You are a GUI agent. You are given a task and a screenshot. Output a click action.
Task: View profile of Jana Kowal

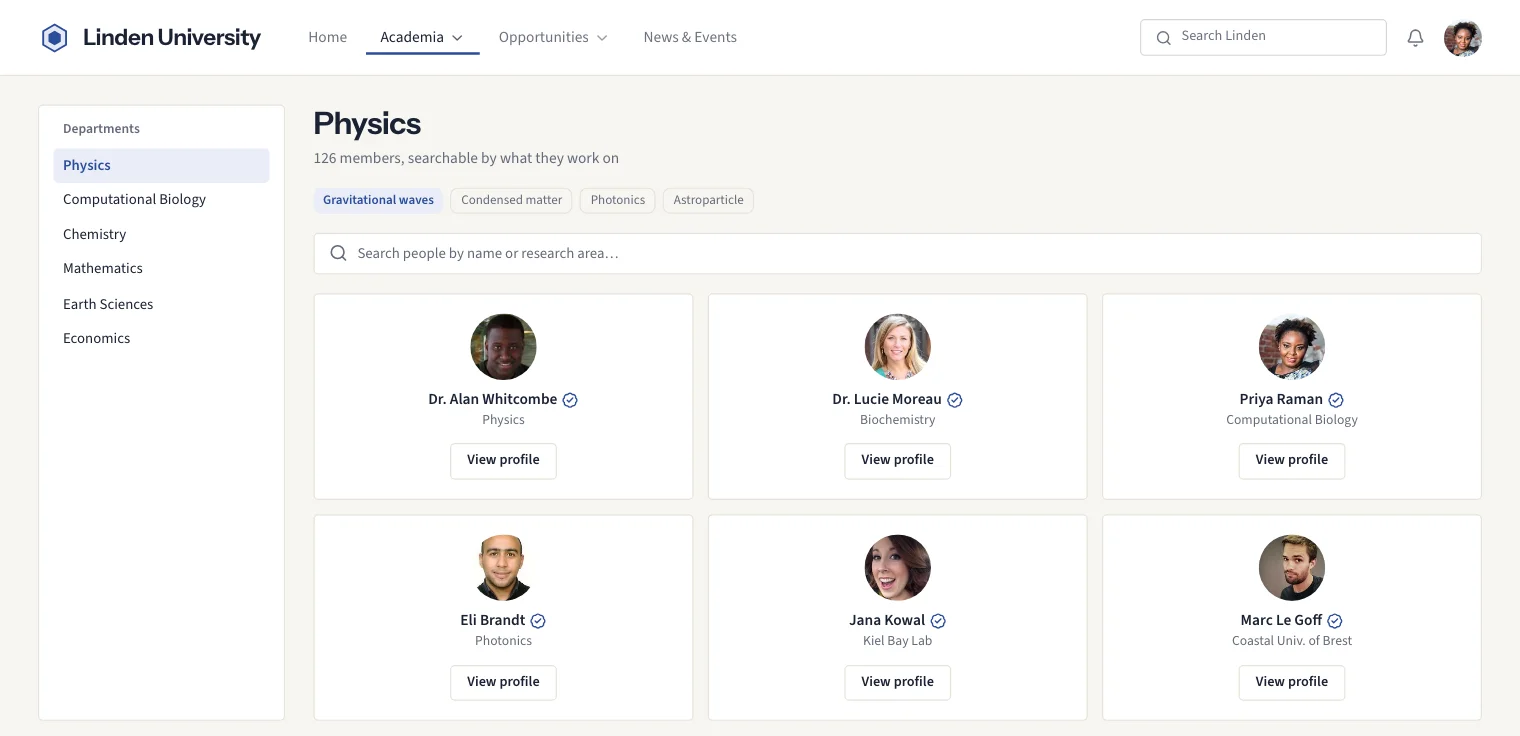[x=898, y=683]
